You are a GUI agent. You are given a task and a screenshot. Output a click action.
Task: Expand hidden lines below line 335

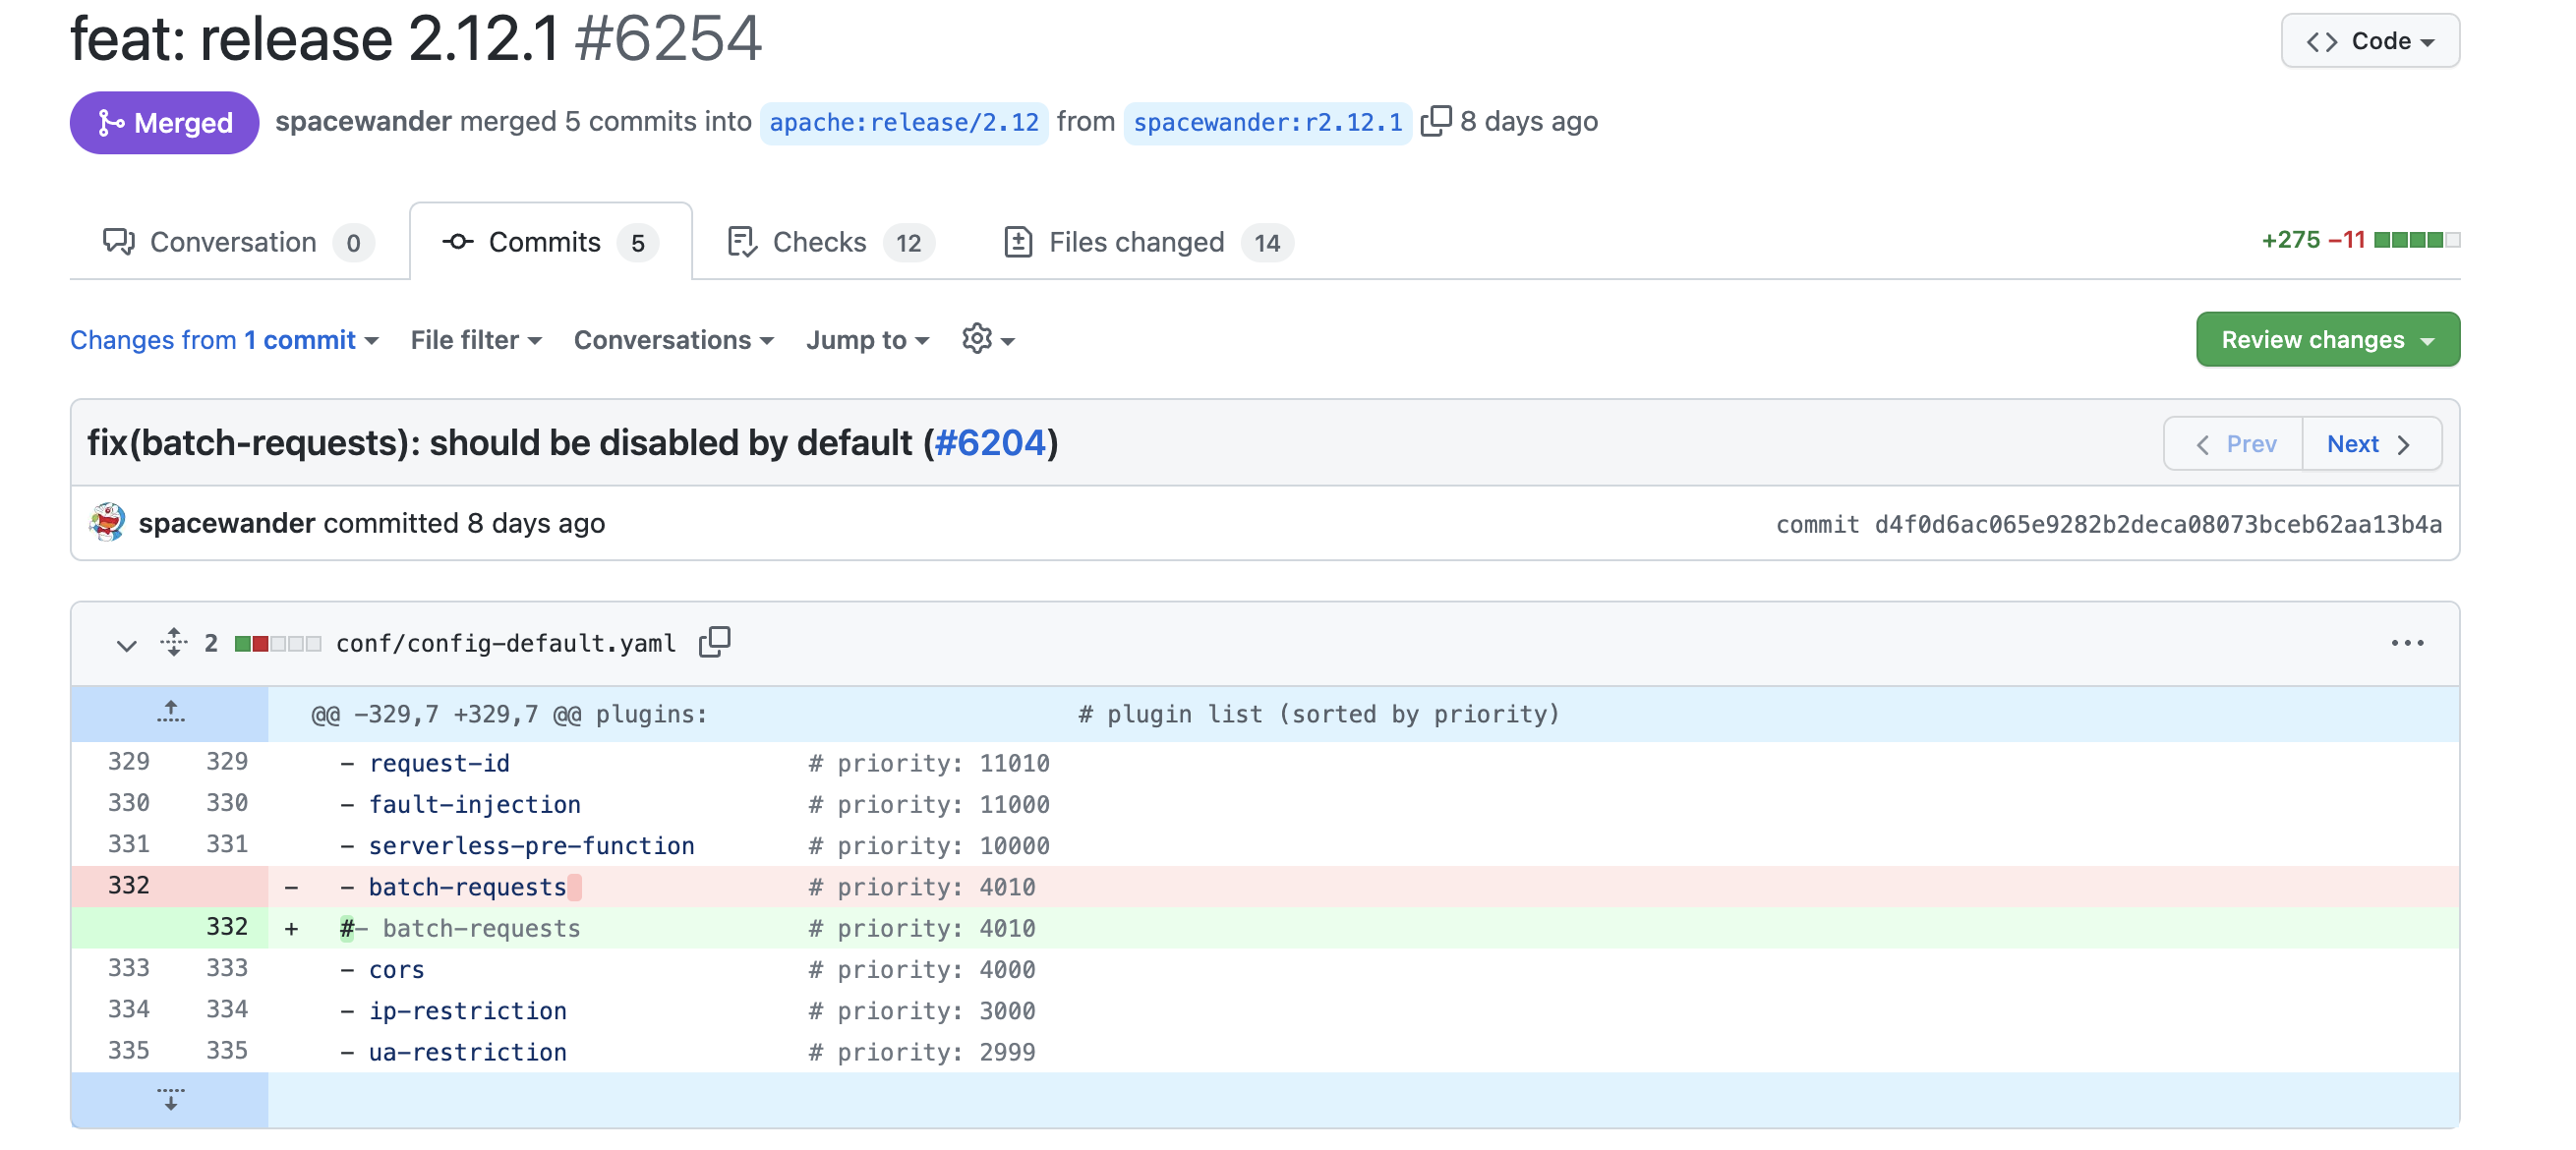170,1099
